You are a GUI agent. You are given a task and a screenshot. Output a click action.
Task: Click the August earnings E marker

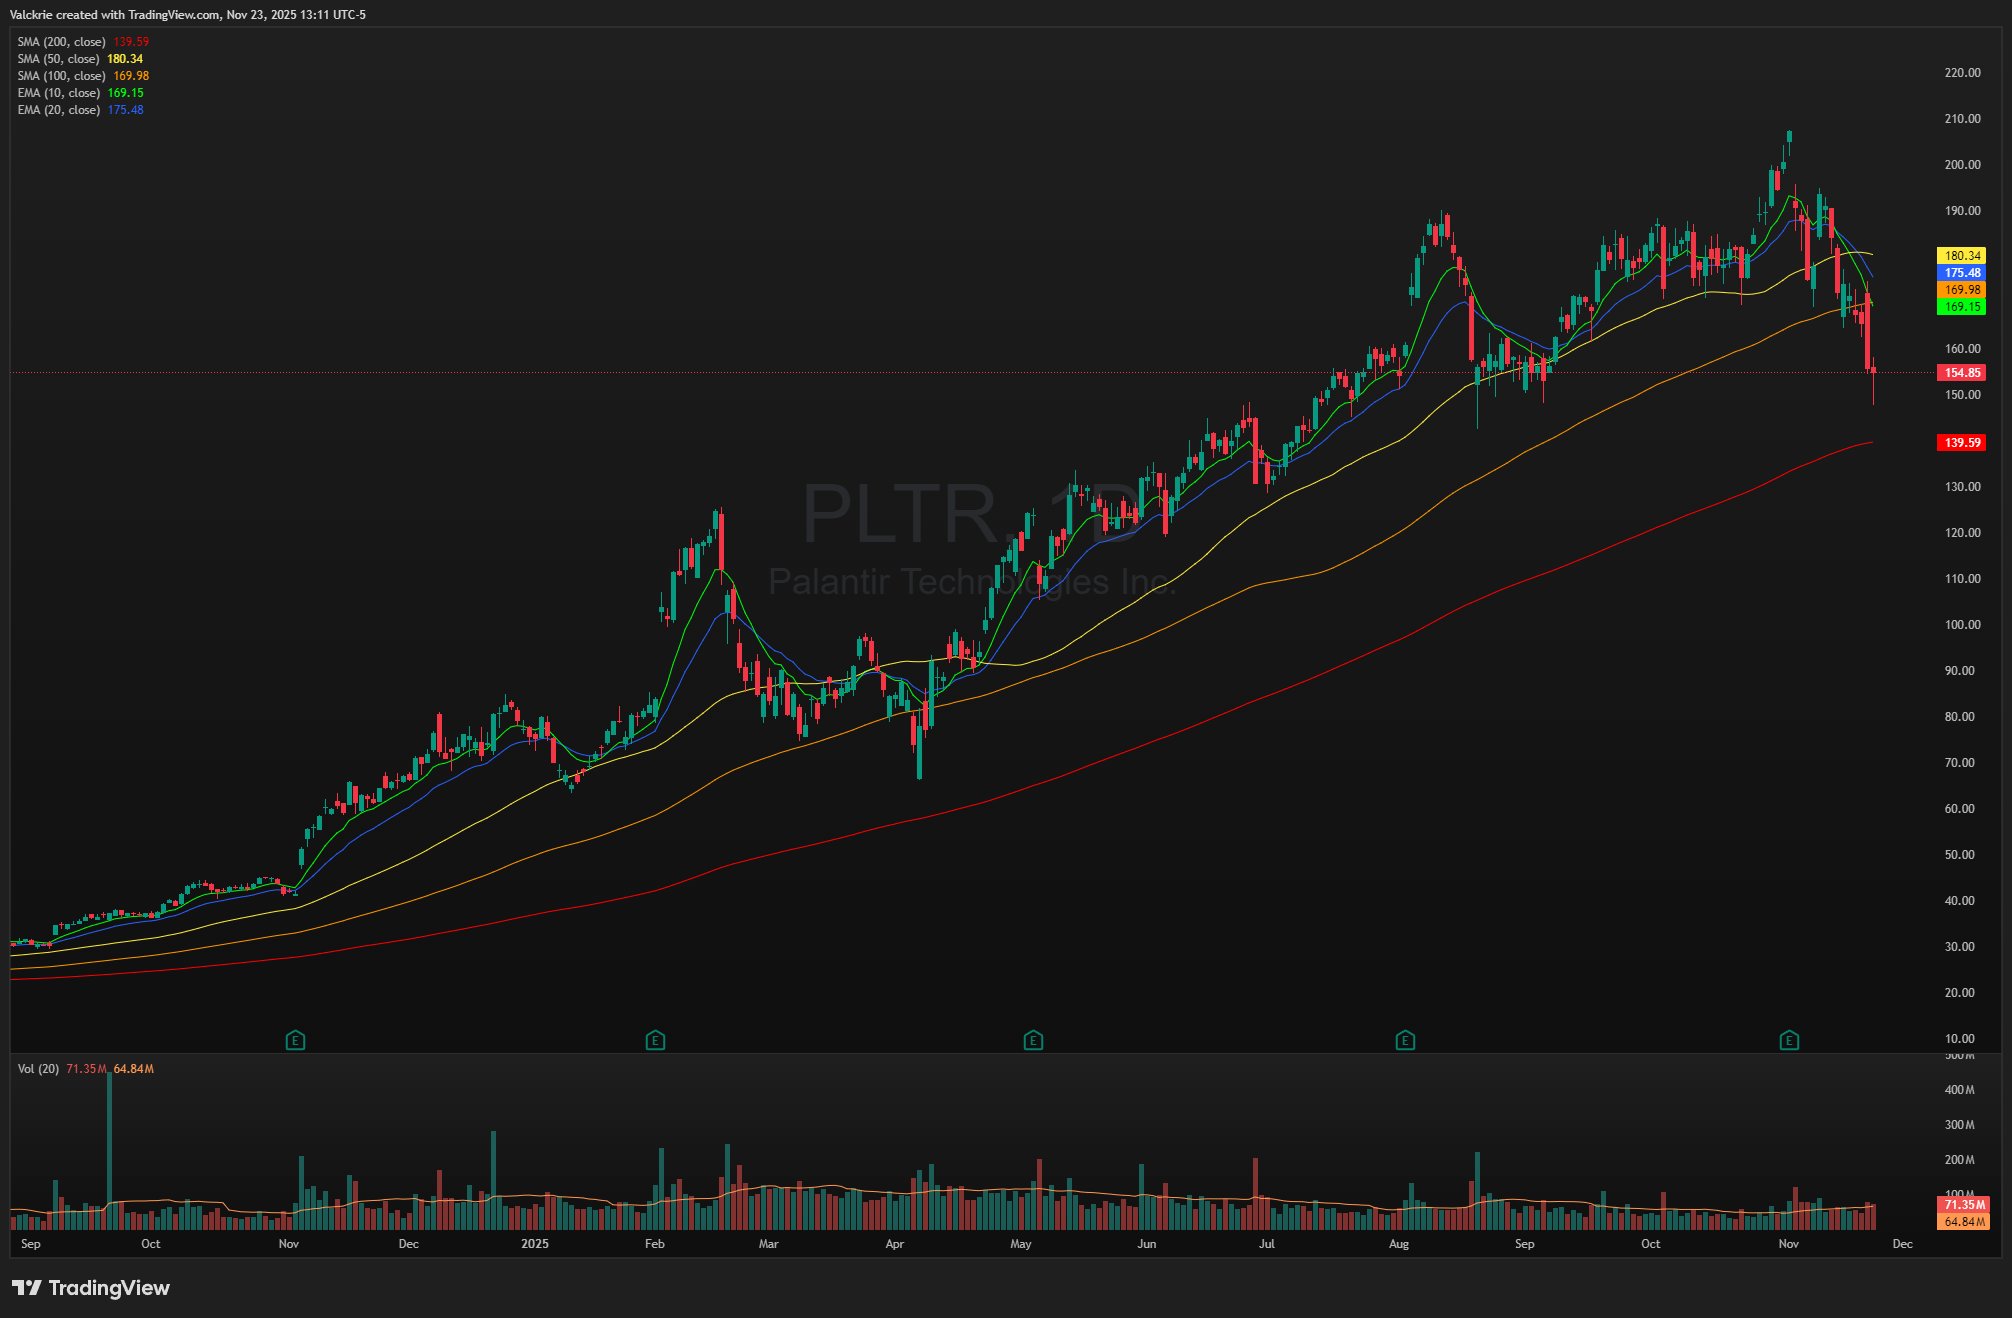click(x=1405, y=1041)
